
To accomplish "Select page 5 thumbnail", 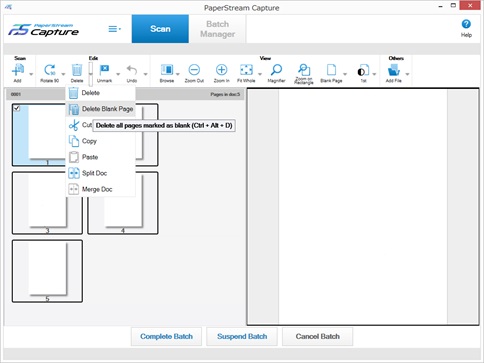I will point(47,271).
